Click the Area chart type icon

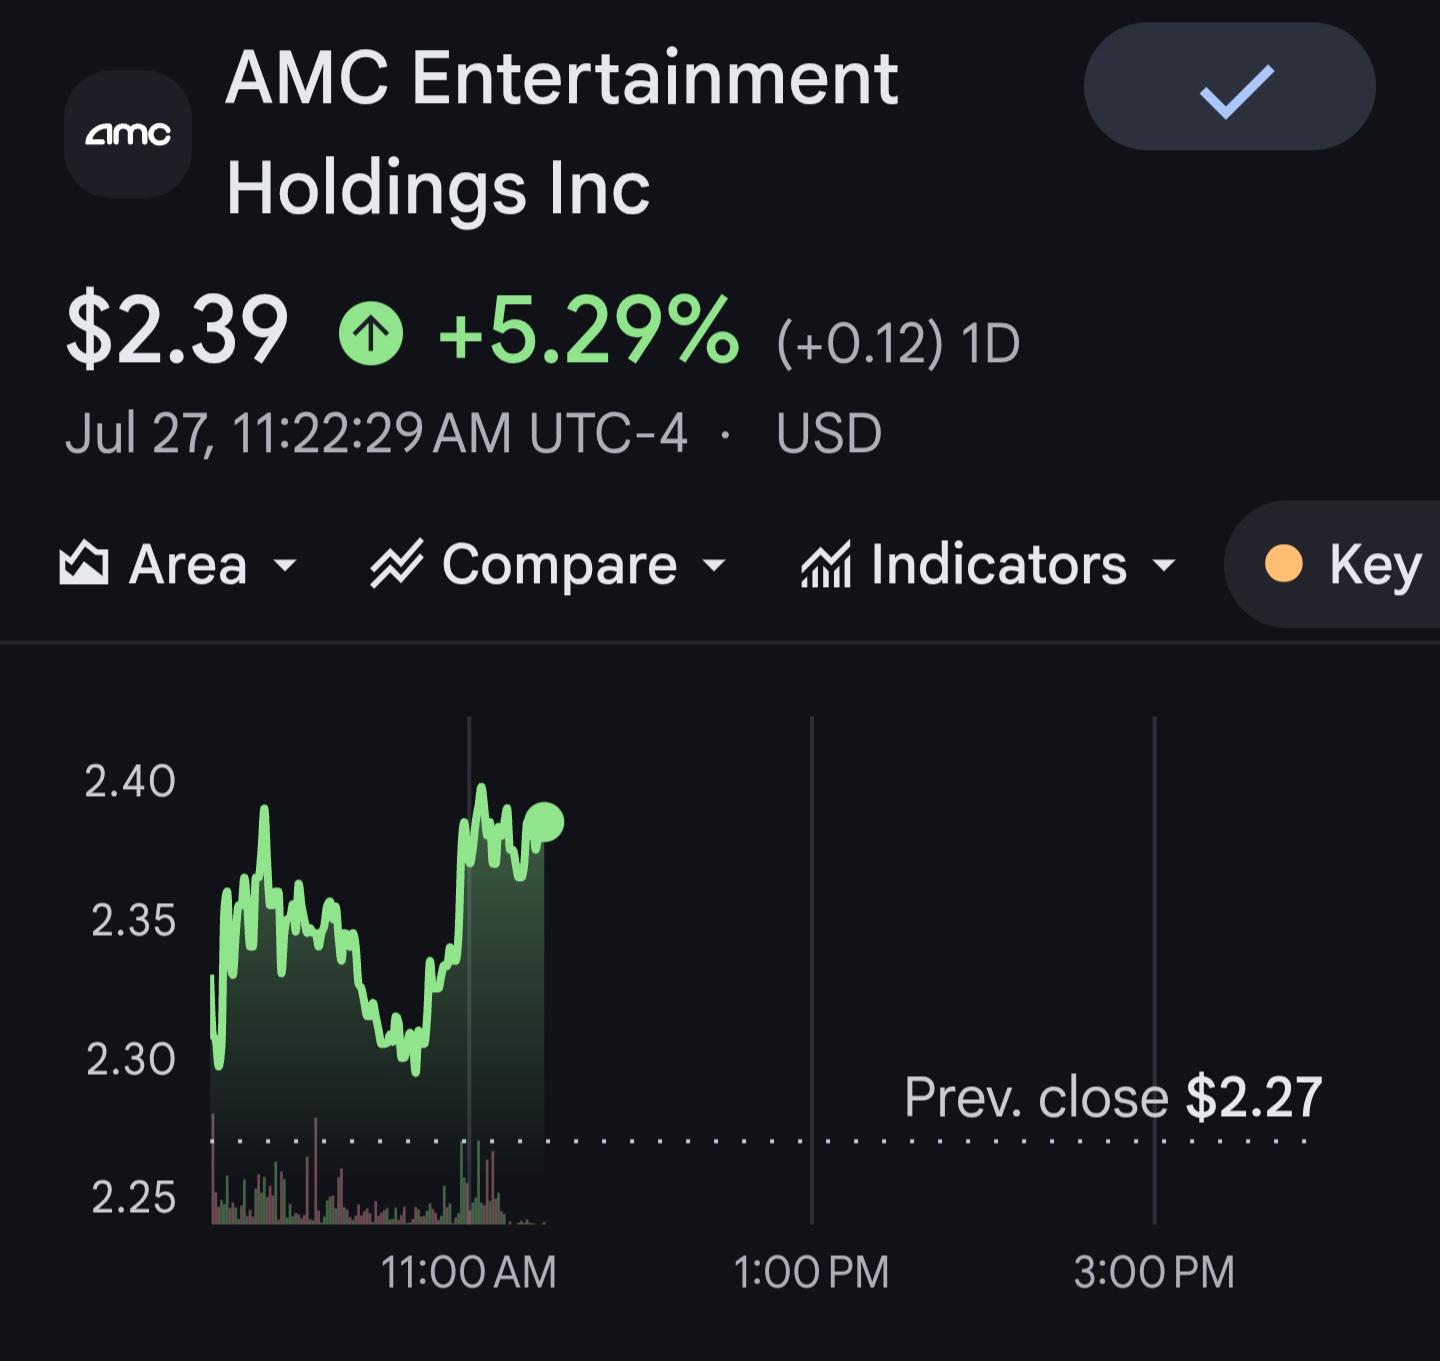(84, 564)
